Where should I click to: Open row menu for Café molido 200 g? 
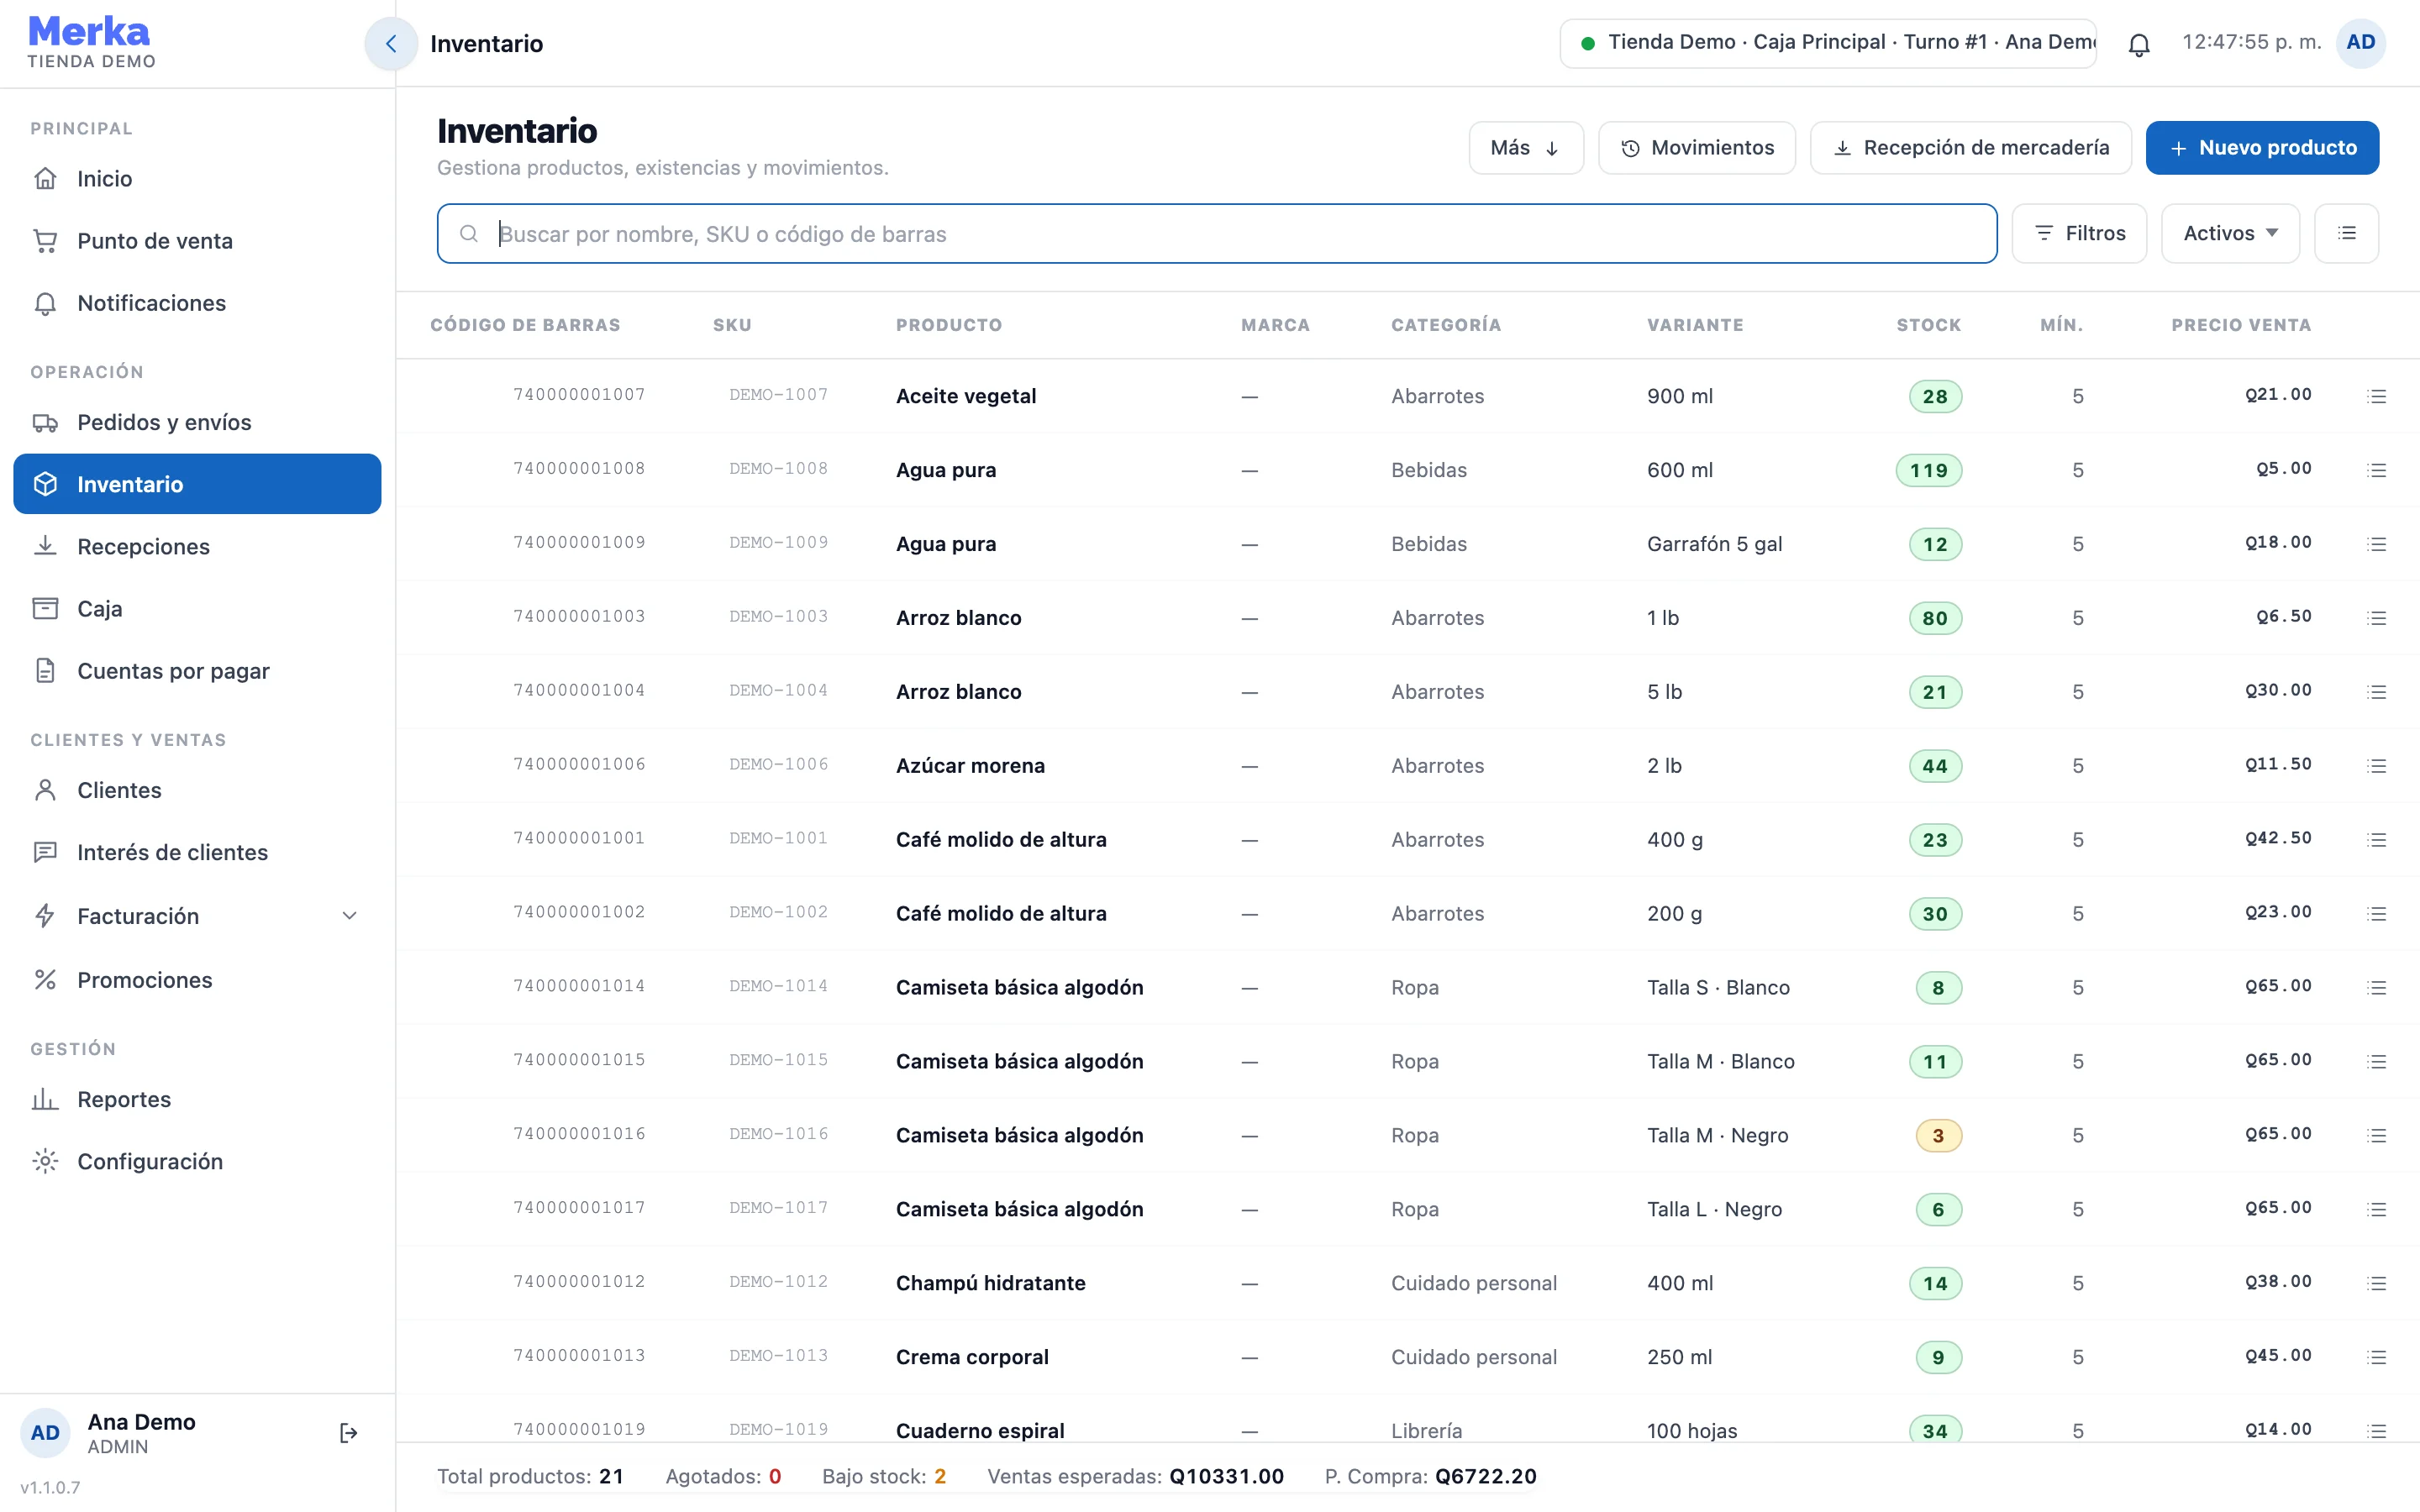(x=2376, y=914)
